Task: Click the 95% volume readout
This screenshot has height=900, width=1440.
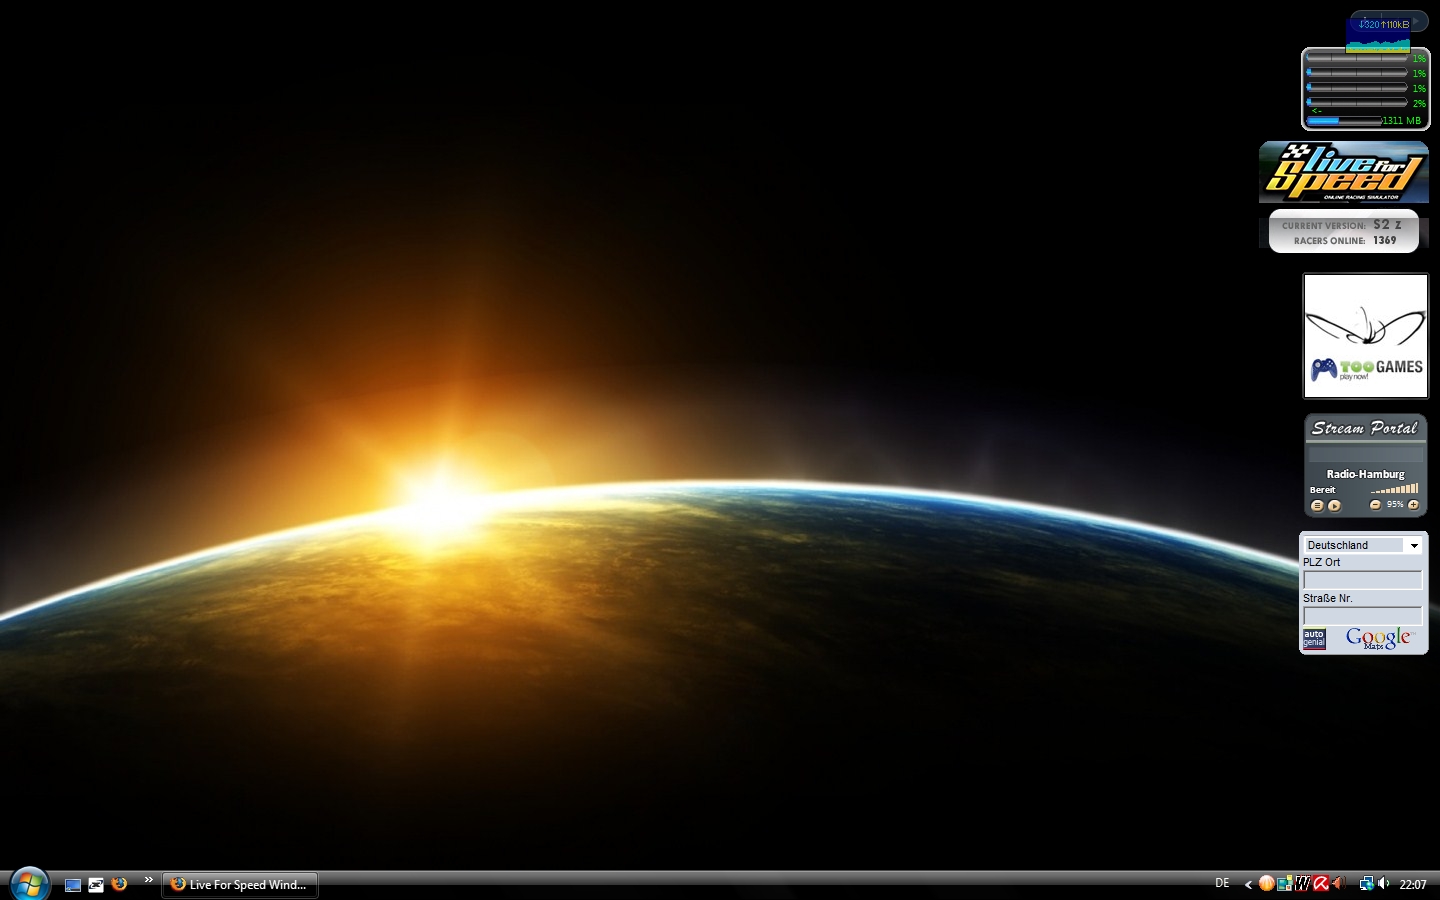Action: pos(1394,505)
